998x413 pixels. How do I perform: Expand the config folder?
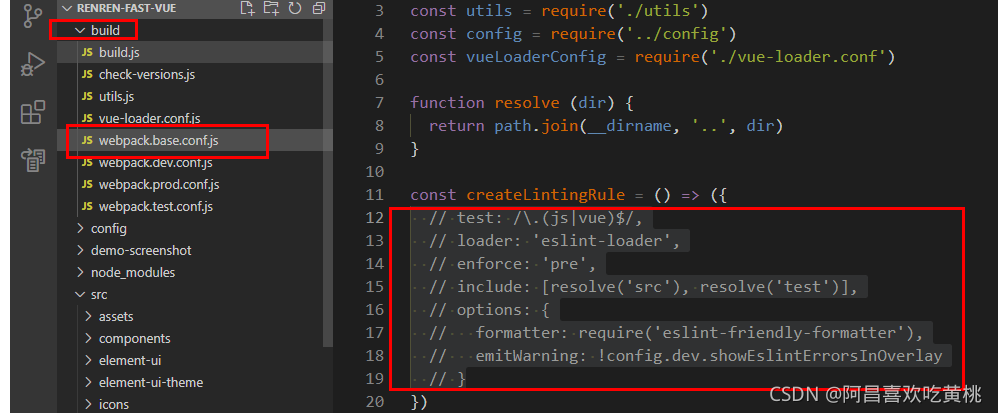pyautogui.click(x=108, y=228)
